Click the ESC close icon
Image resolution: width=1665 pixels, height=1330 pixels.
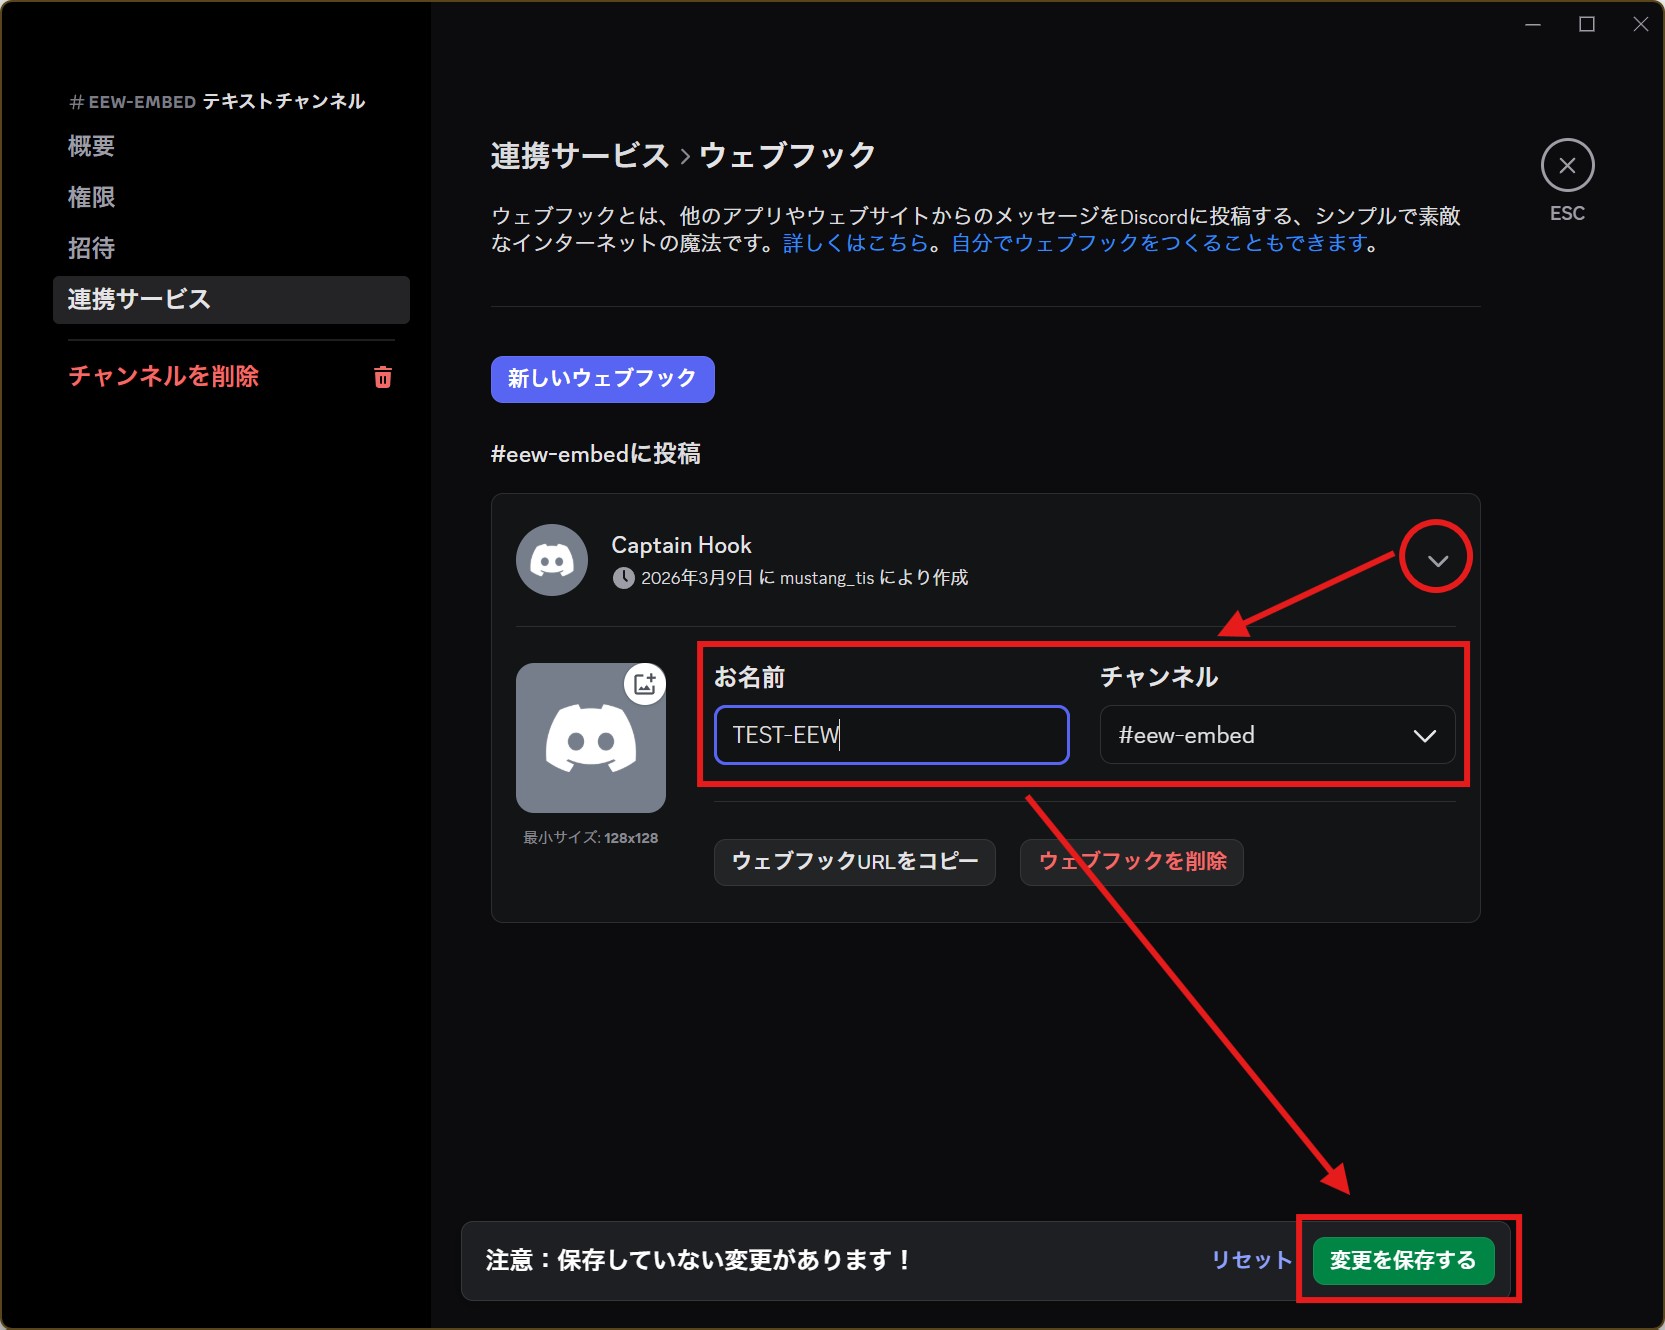click(x=1567, y=165)
